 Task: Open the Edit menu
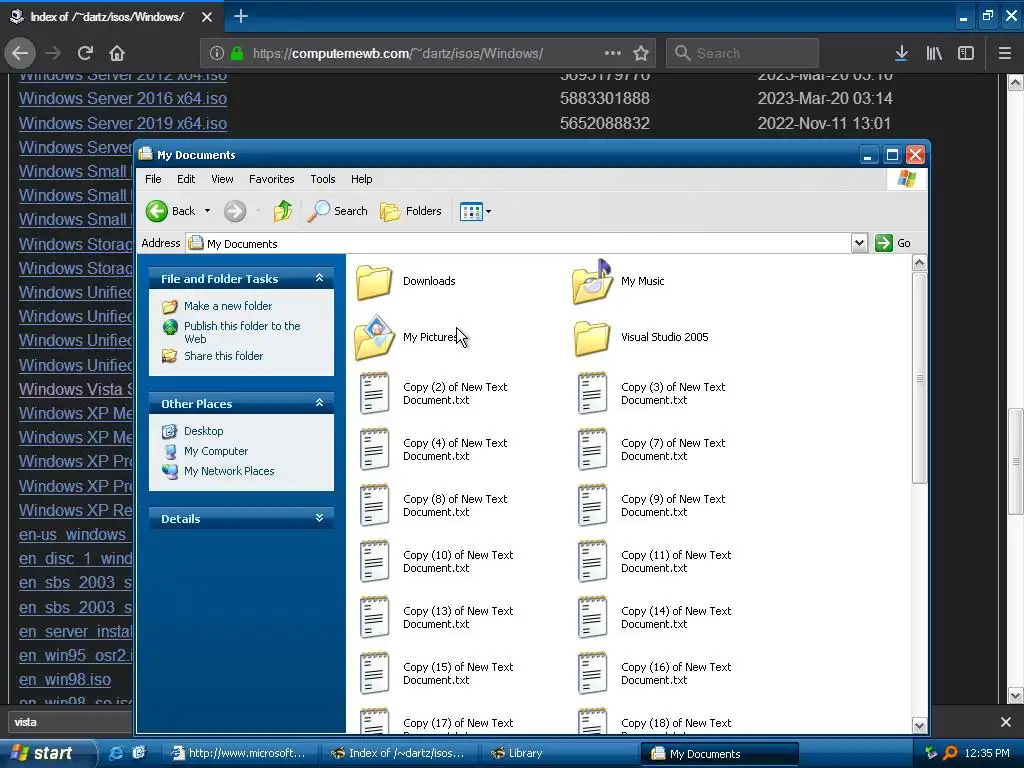185,179
